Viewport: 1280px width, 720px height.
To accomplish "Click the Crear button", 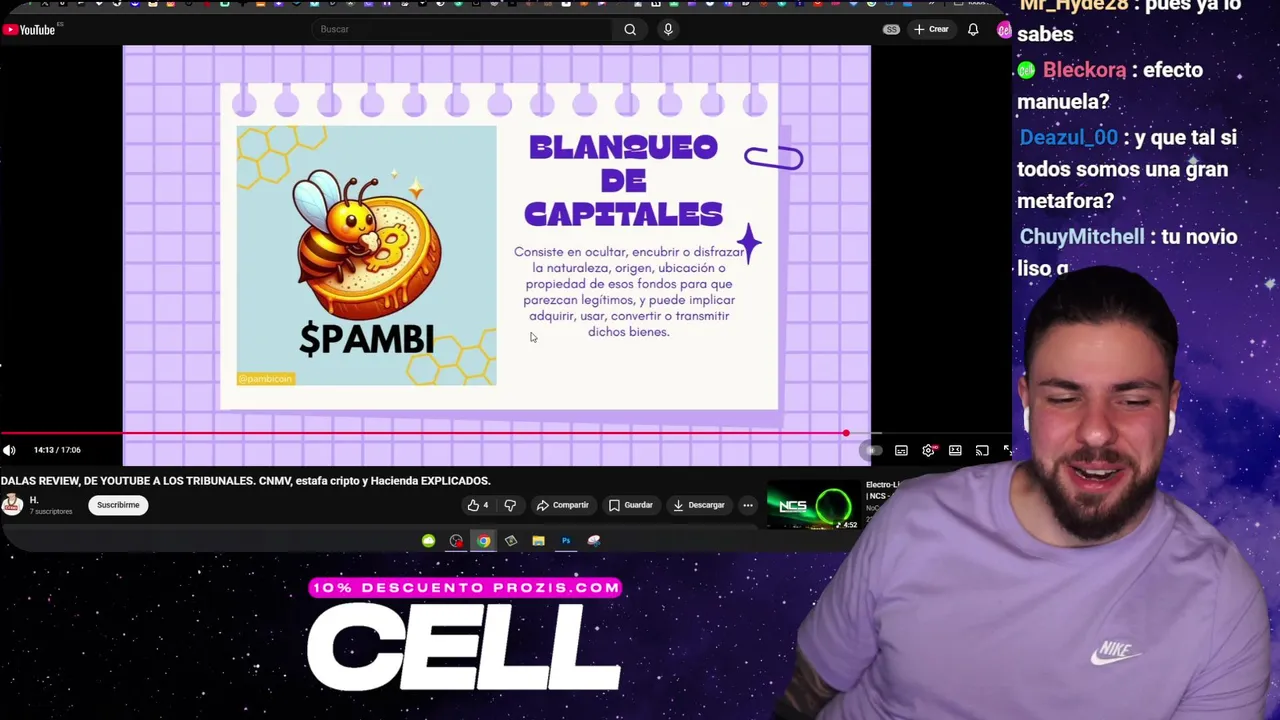I will click(931, 29).
